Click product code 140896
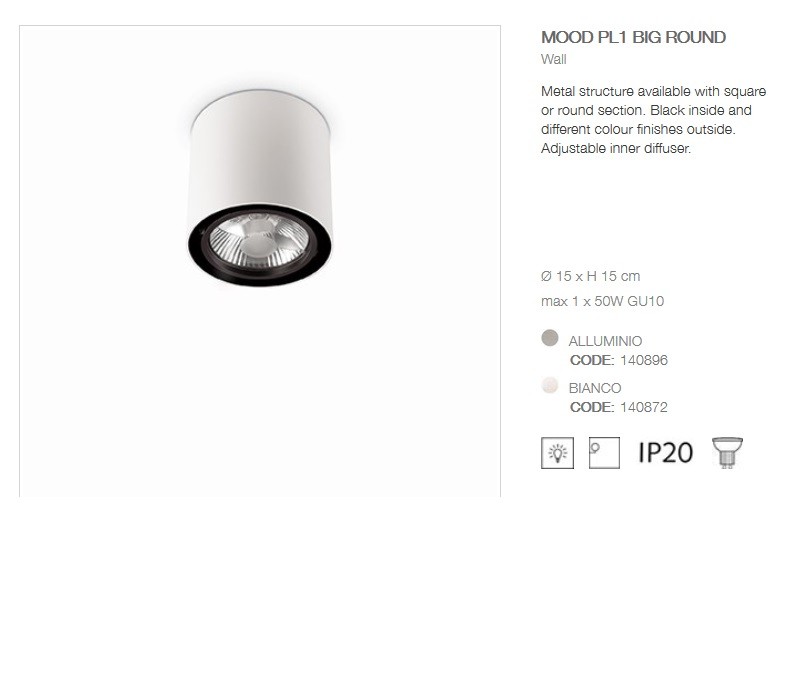The height and width of the screenshot is (684, 796). click(644, 360)
